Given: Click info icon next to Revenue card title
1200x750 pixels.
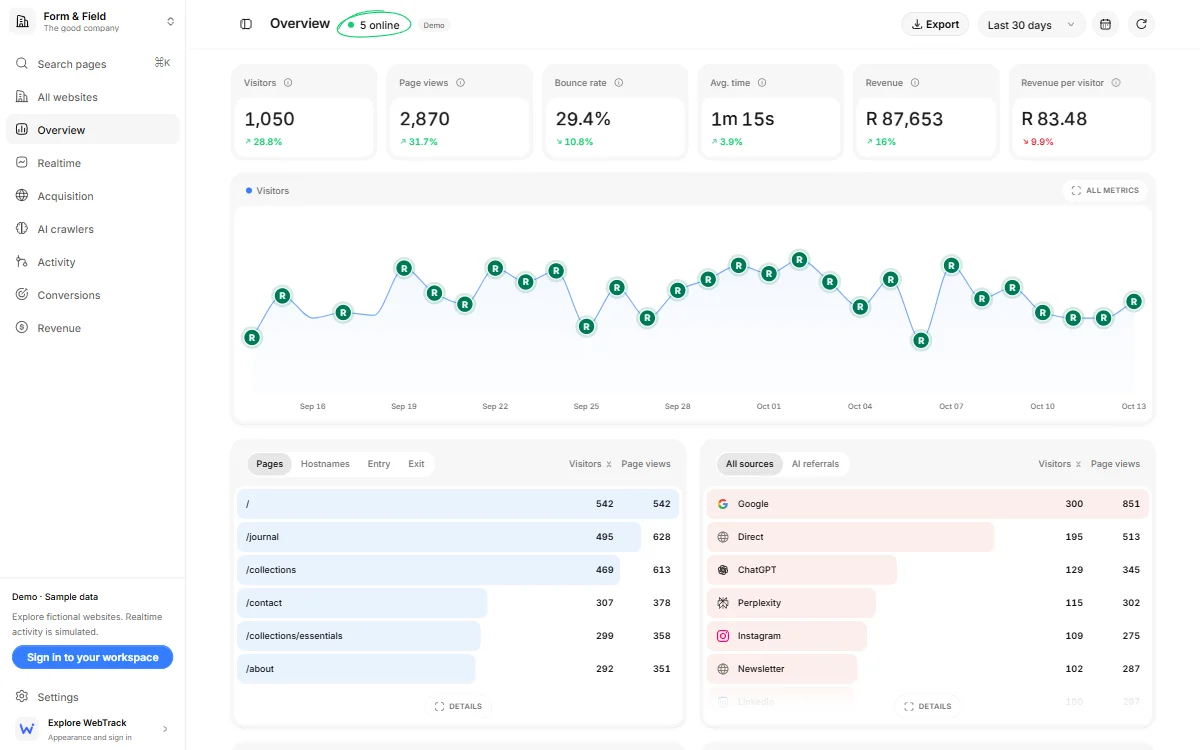Looking at the screenshot, I should coord(915,83).
